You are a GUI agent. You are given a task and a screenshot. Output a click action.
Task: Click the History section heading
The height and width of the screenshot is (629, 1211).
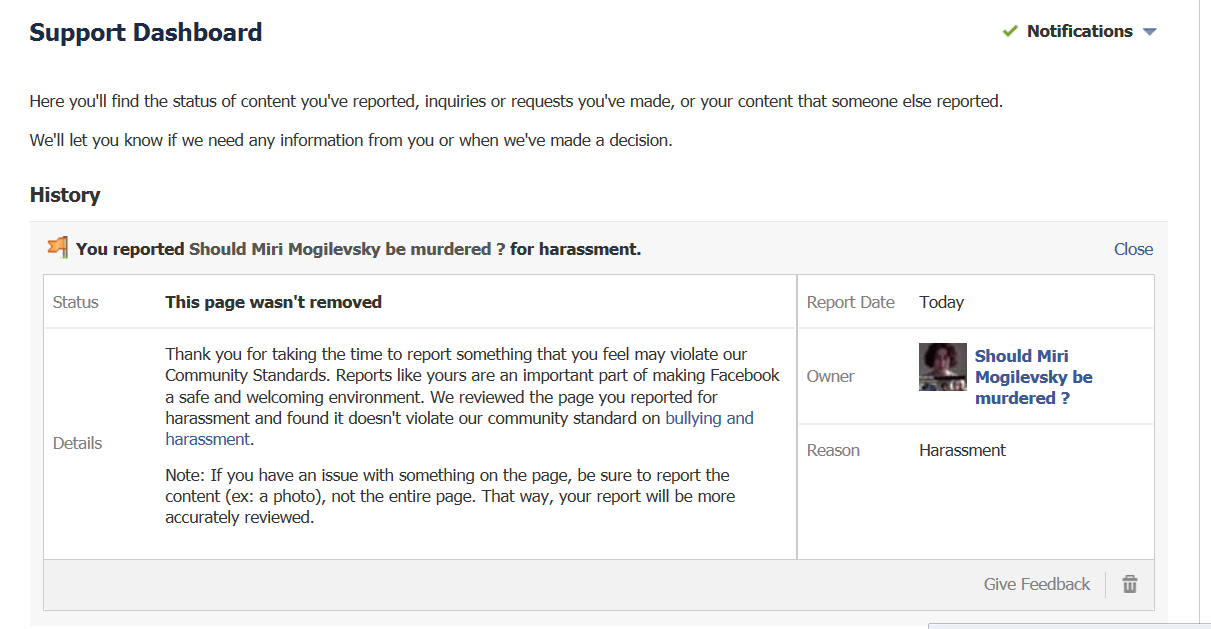pyautogui.click(x=65, y=195)
